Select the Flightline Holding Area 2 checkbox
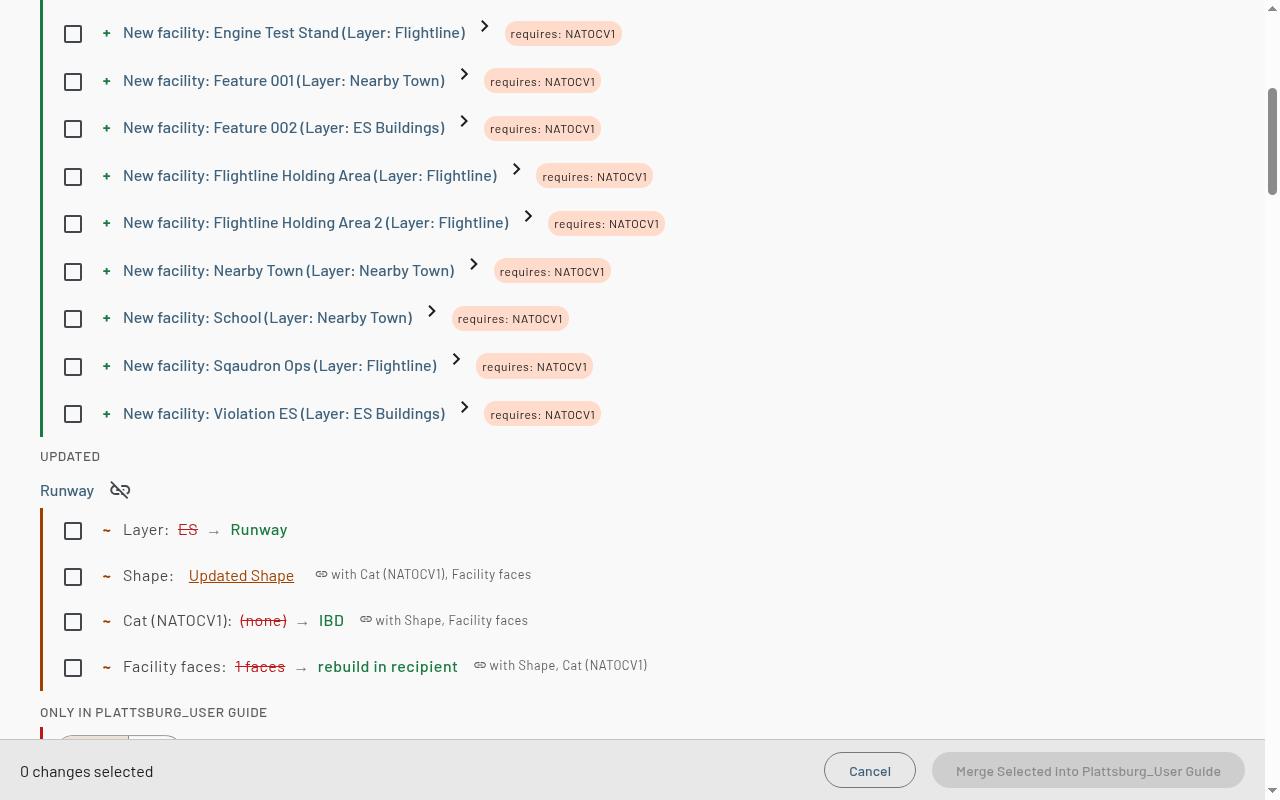 coord(73,224)
